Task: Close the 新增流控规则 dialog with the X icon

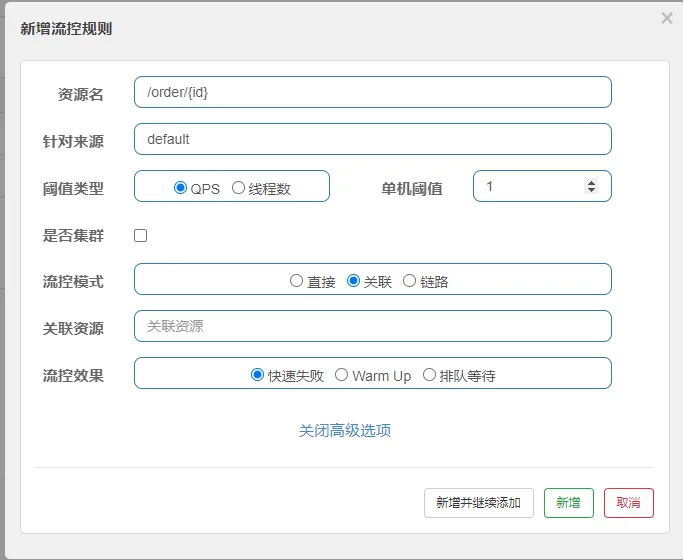Action: click(x=667, y=18)
